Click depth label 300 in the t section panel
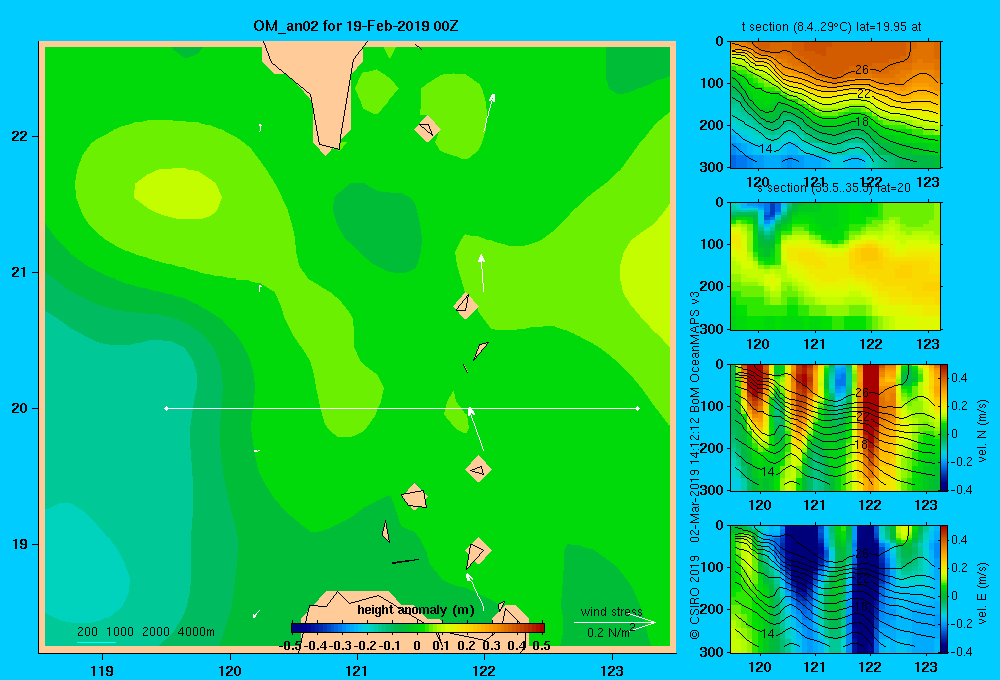 [x=712, y=167]
